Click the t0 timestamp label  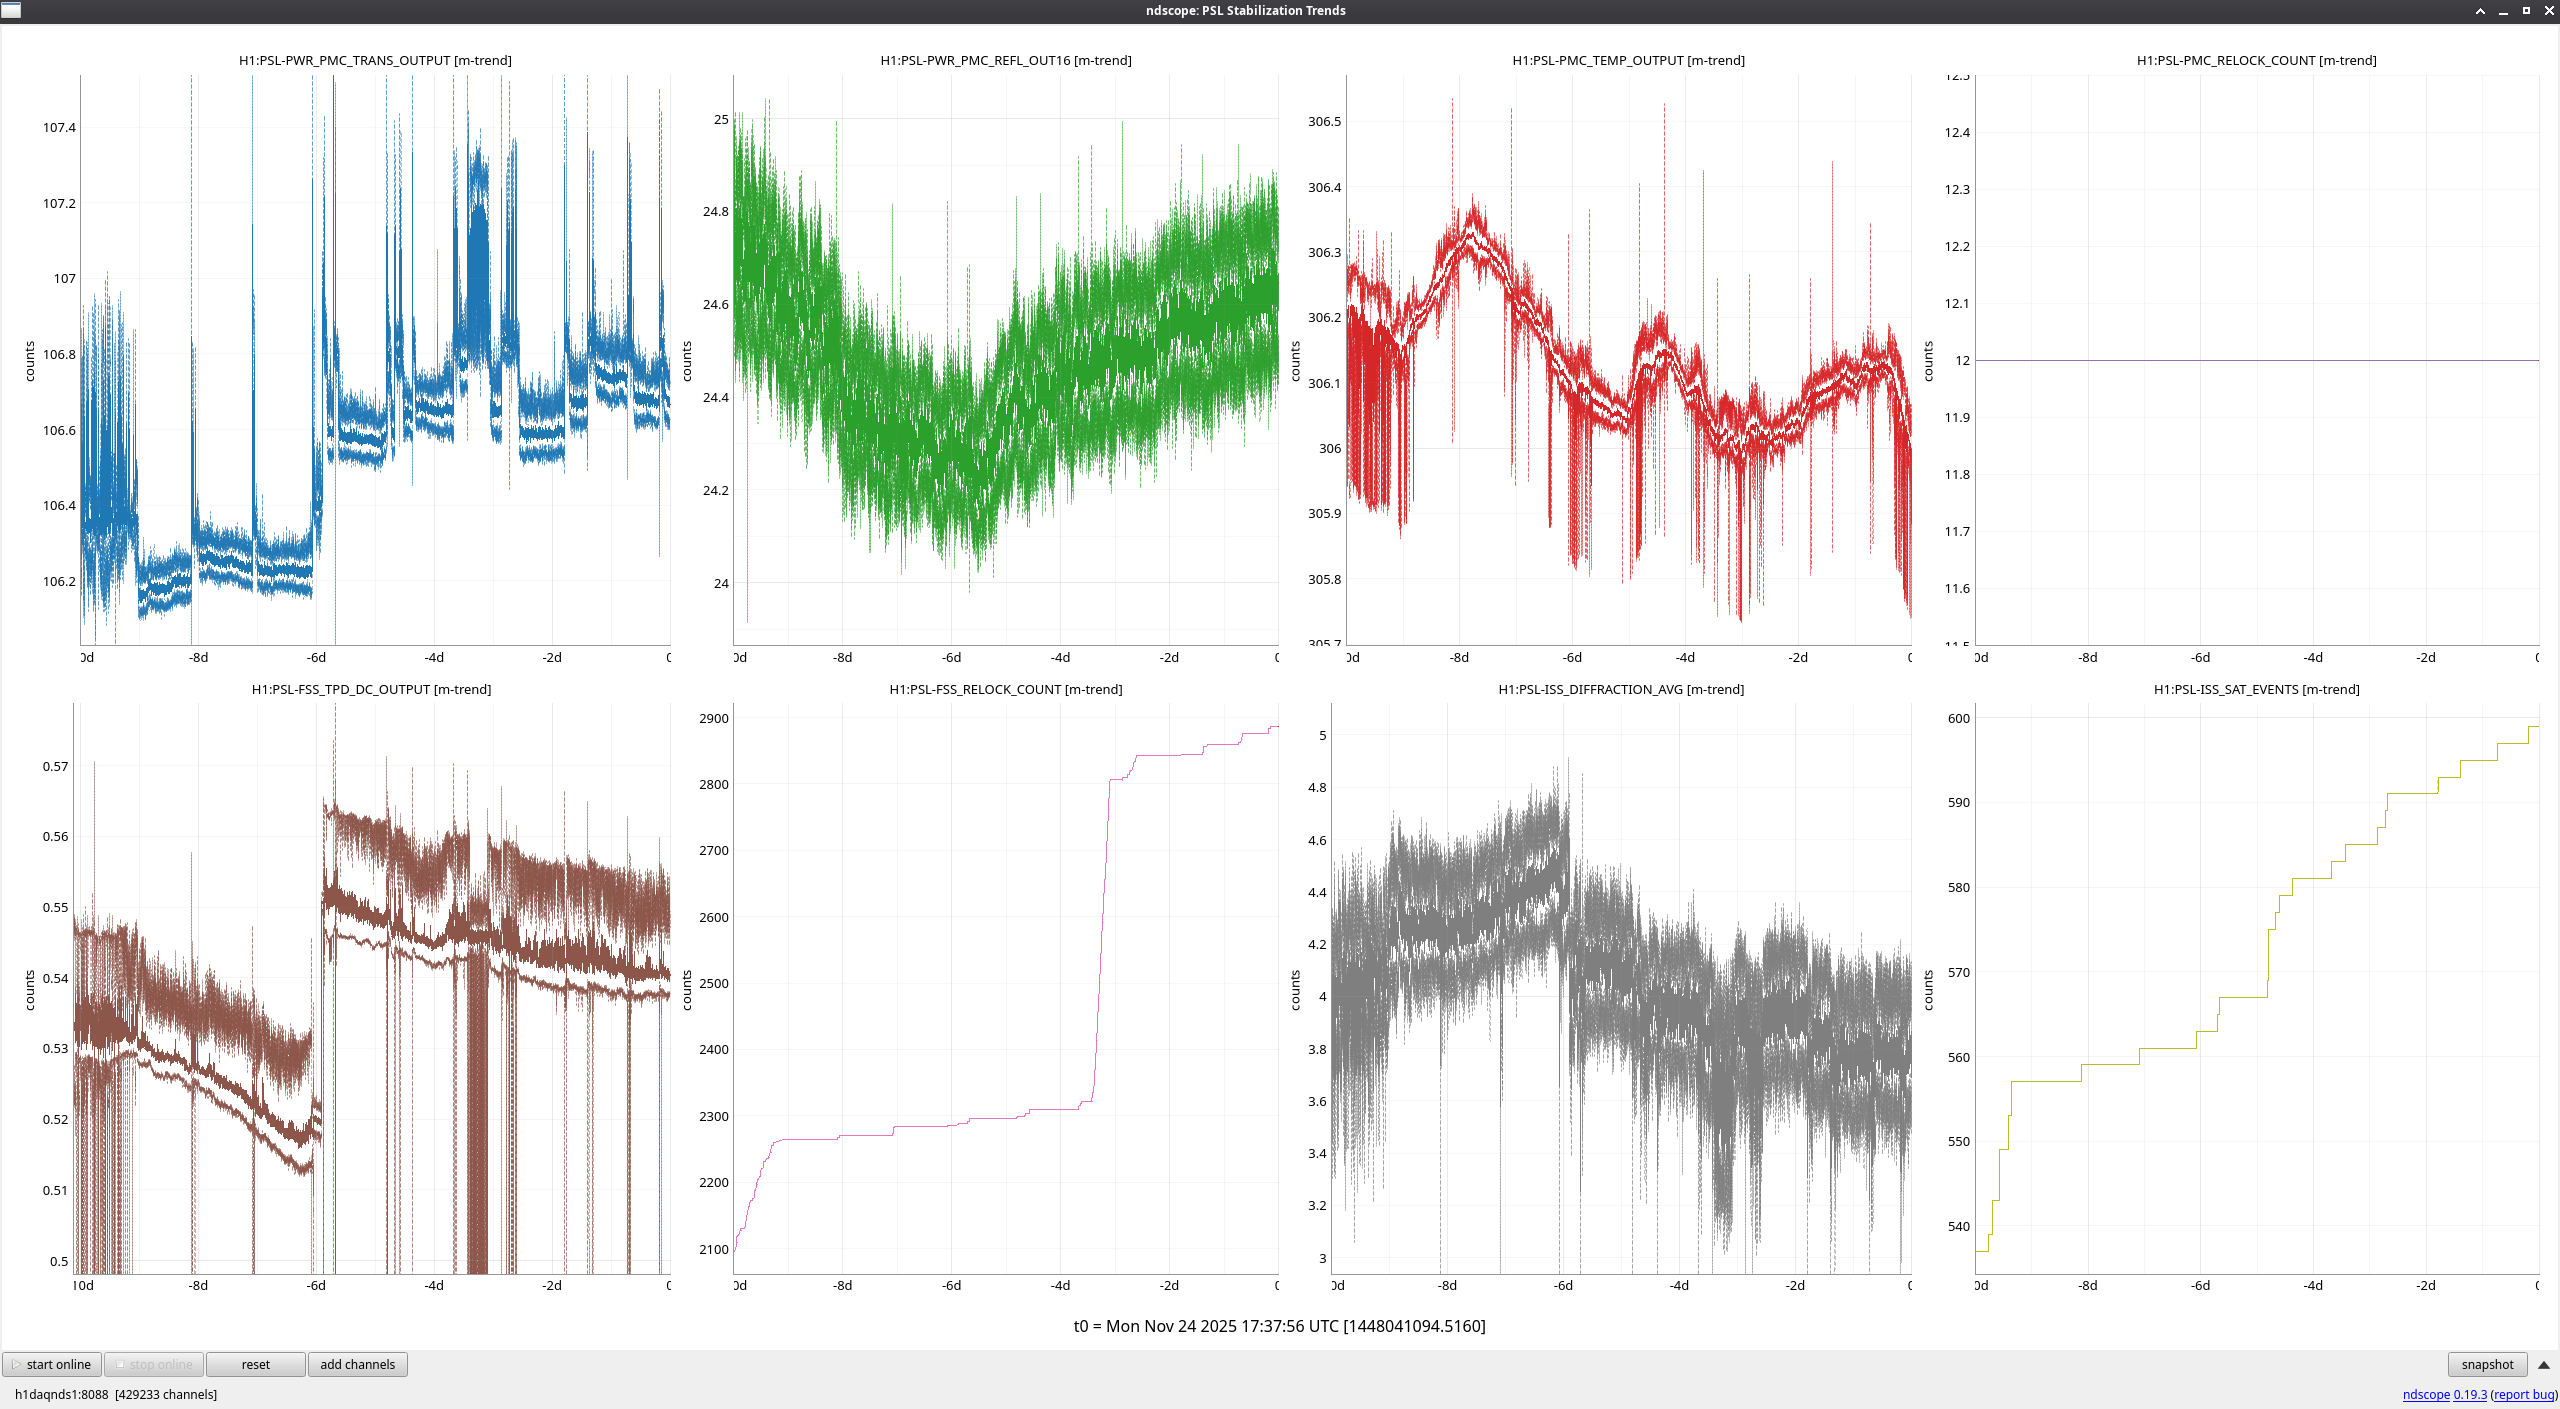coord(1279,1326)
